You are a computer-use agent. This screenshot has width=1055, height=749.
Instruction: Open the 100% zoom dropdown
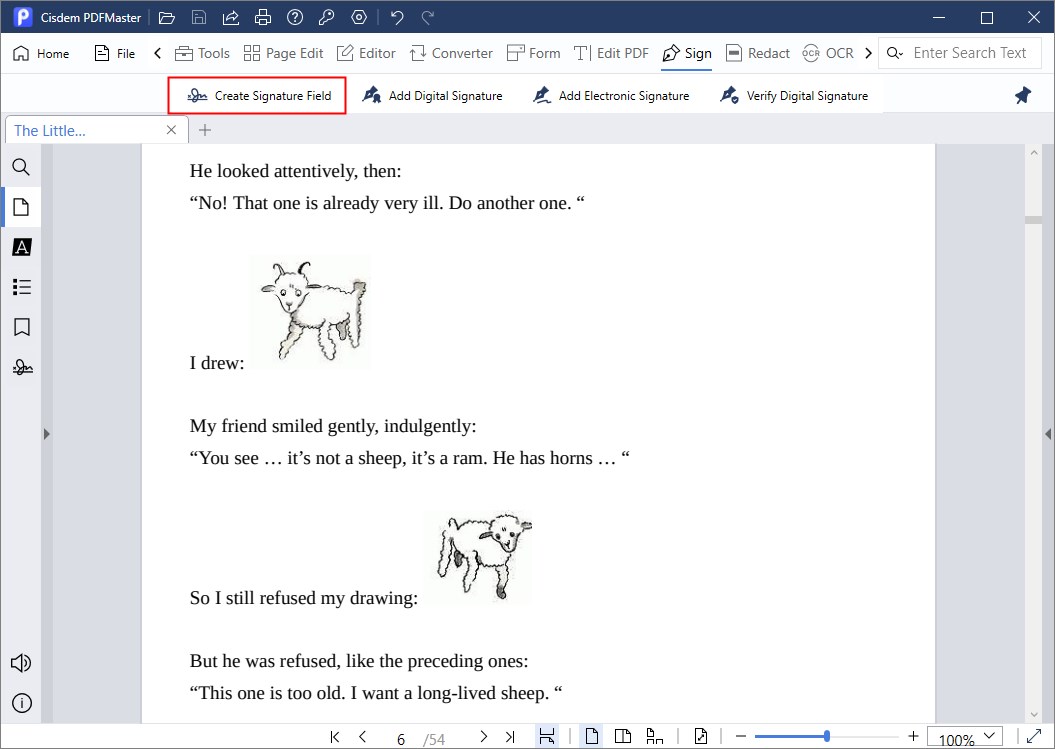(x=966, y=738)
